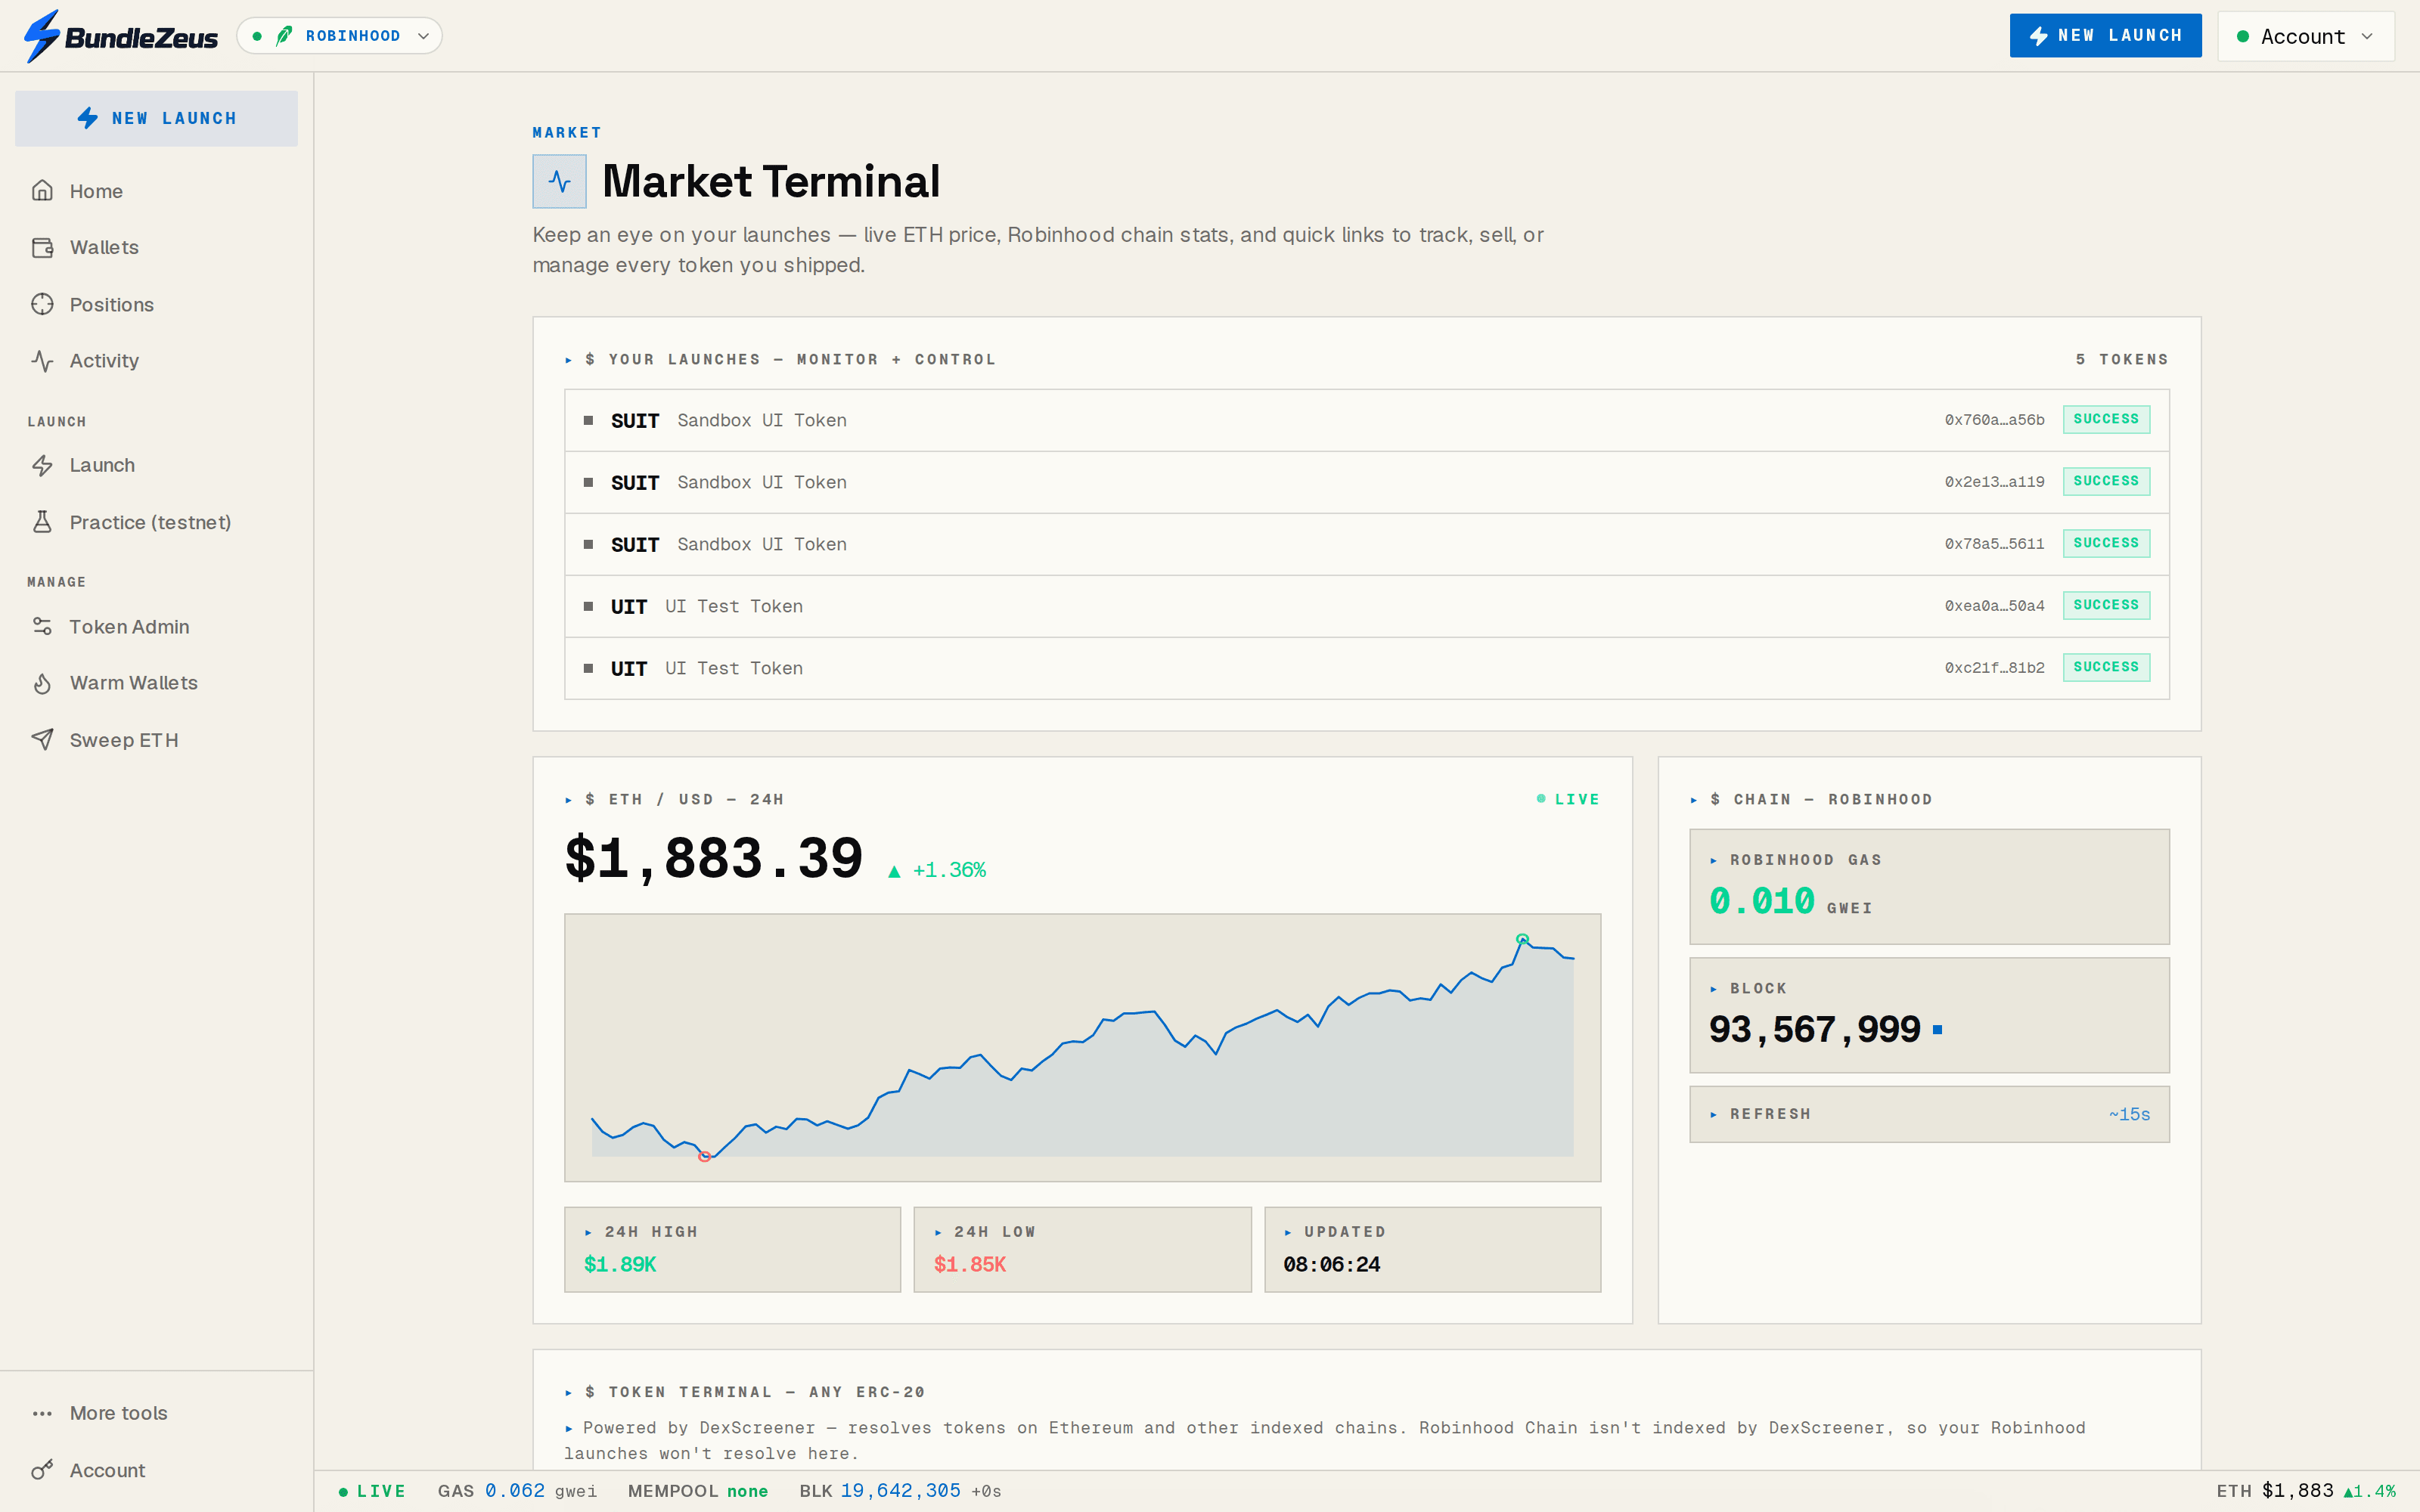Open the Launch menu item
The height and width of the screenshot is (1512, 2420).
(102, 465)
